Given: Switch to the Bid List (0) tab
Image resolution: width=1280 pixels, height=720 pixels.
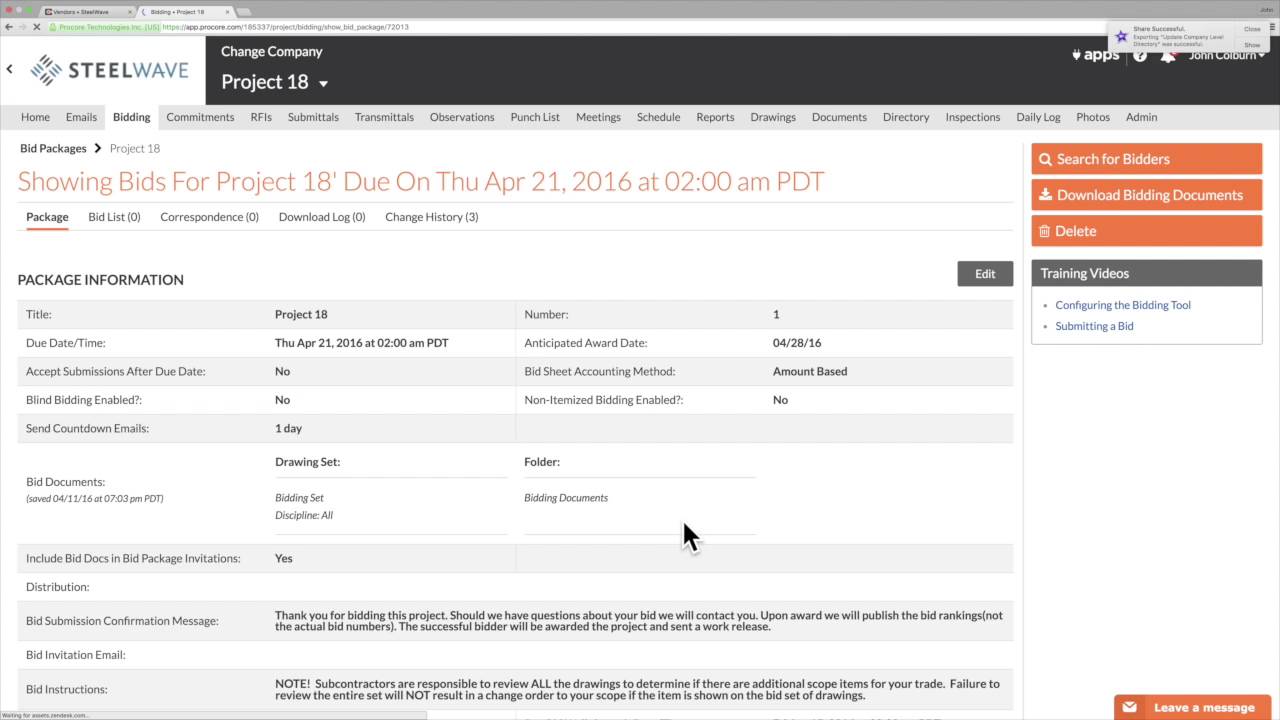Looking at the screenshot, I should coord(114,217).
